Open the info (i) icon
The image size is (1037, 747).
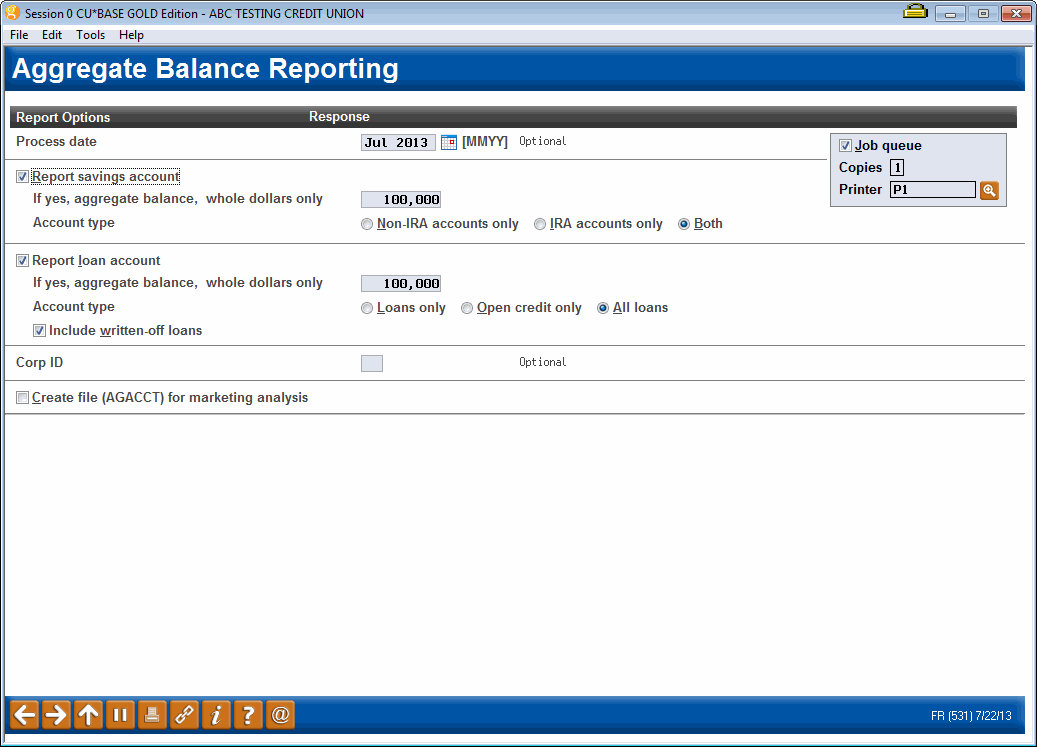coord(216,714)
